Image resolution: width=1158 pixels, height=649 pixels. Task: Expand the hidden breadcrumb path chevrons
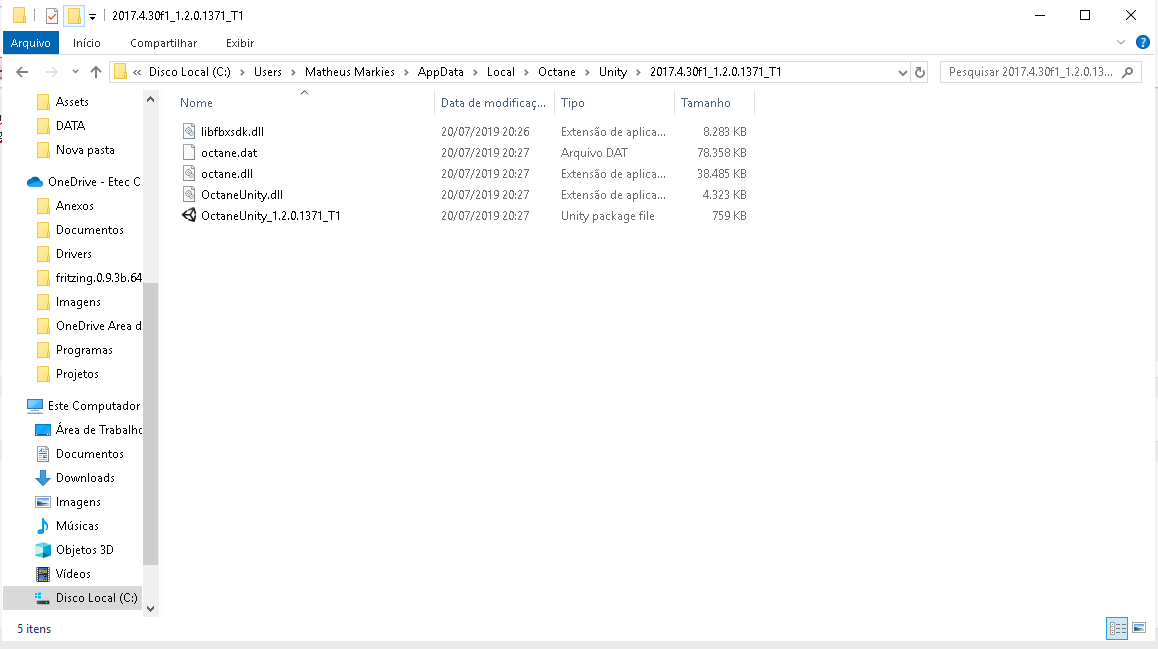tap(137, 72)
